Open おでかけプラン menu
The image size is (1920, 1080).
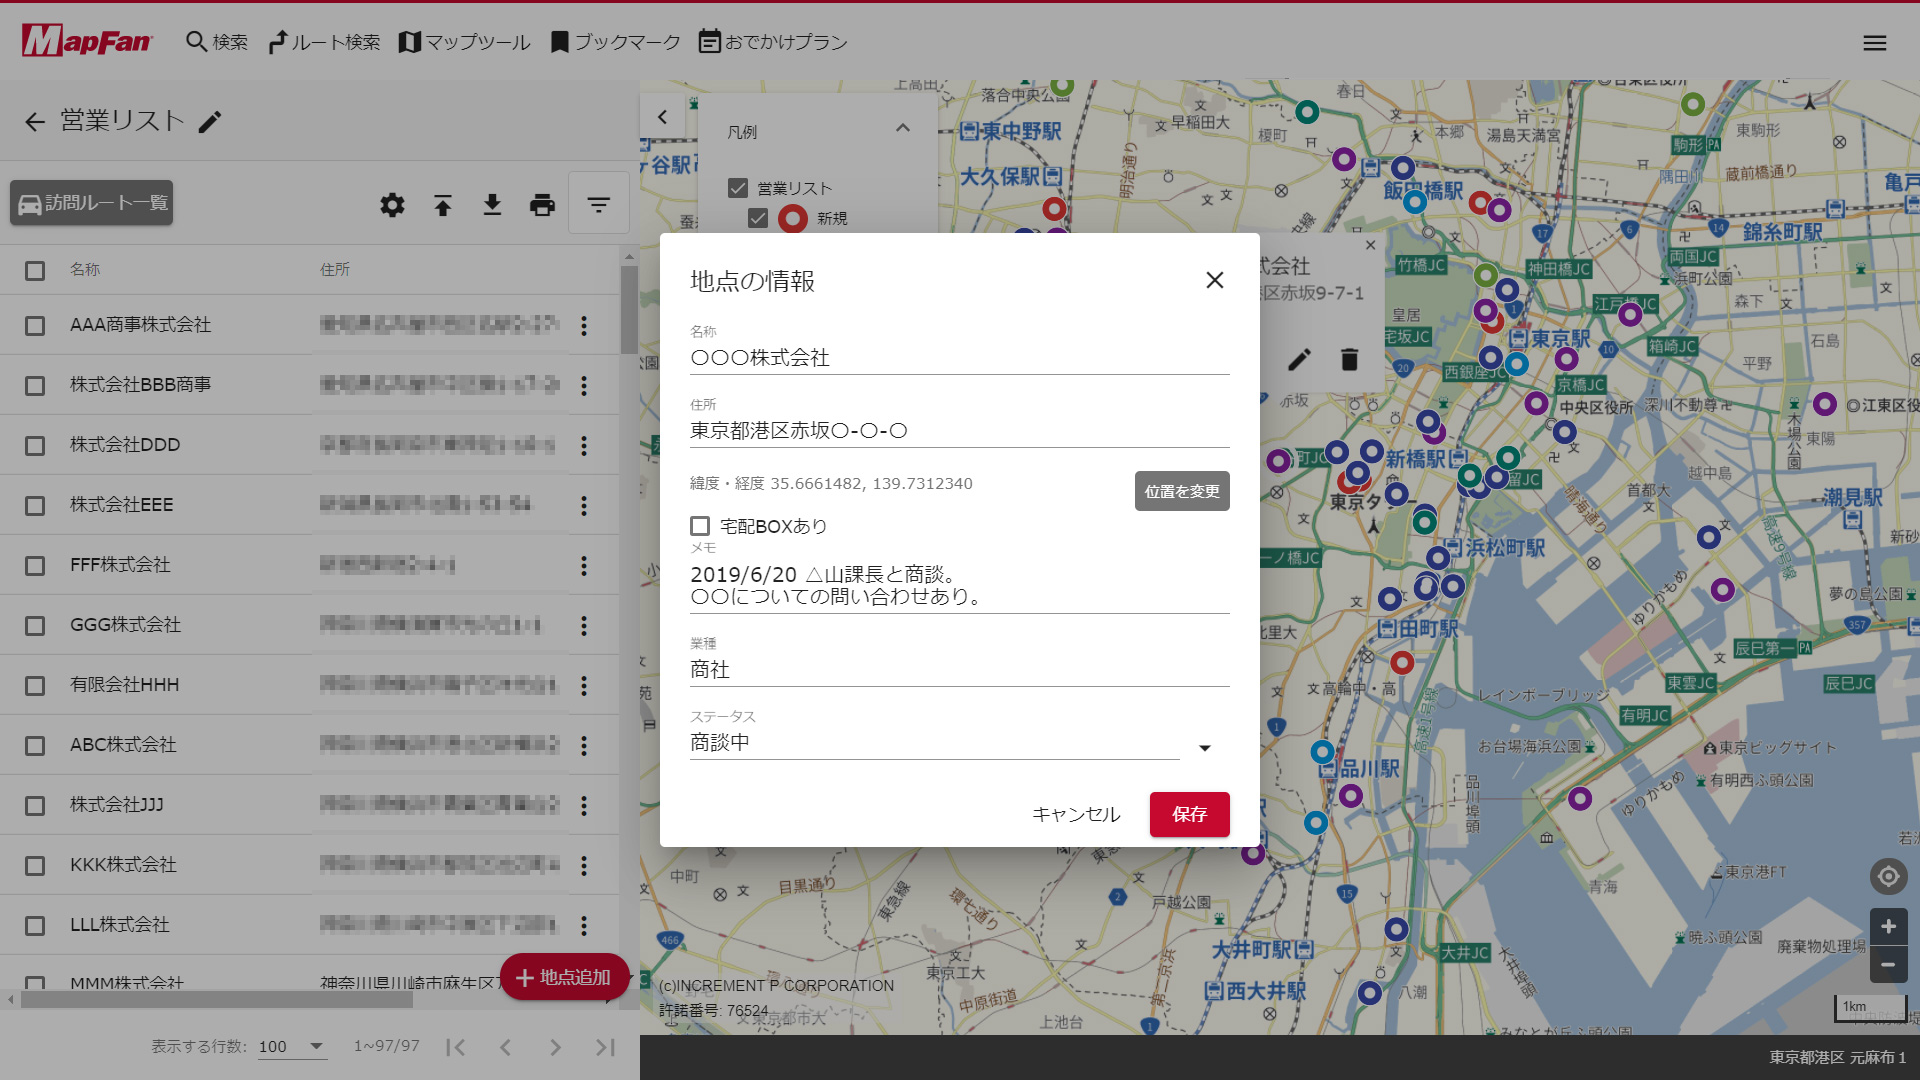pos(773,42)
